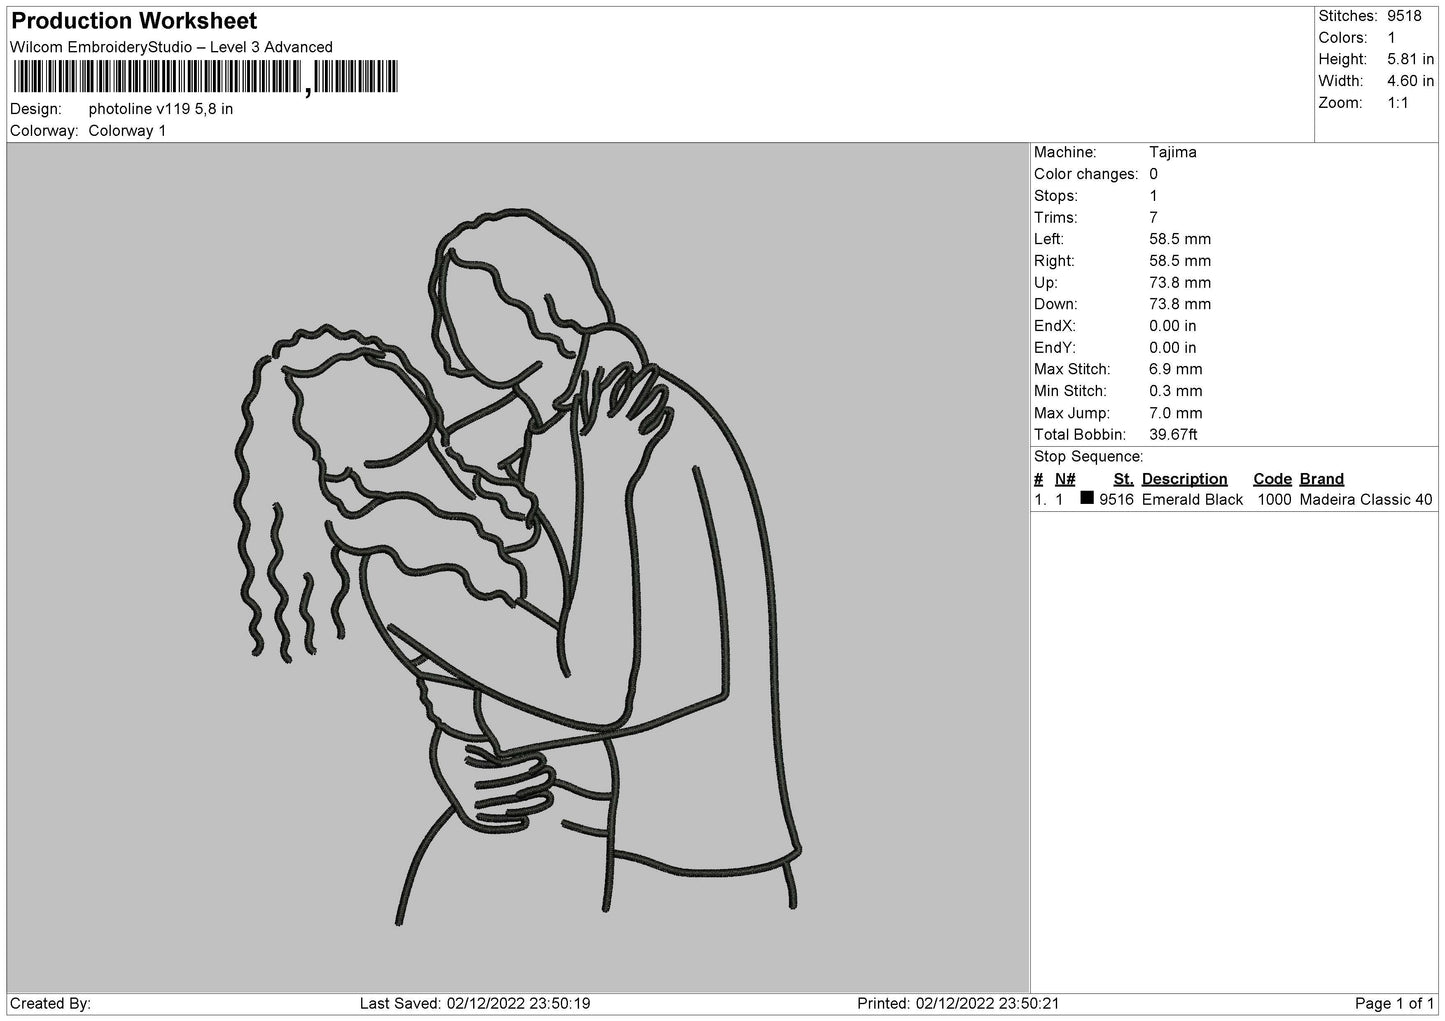The width and height of the screenshot is (1445, 1021).
Task: Click the Emerald Black color swatch
Action: (1087, 498)
